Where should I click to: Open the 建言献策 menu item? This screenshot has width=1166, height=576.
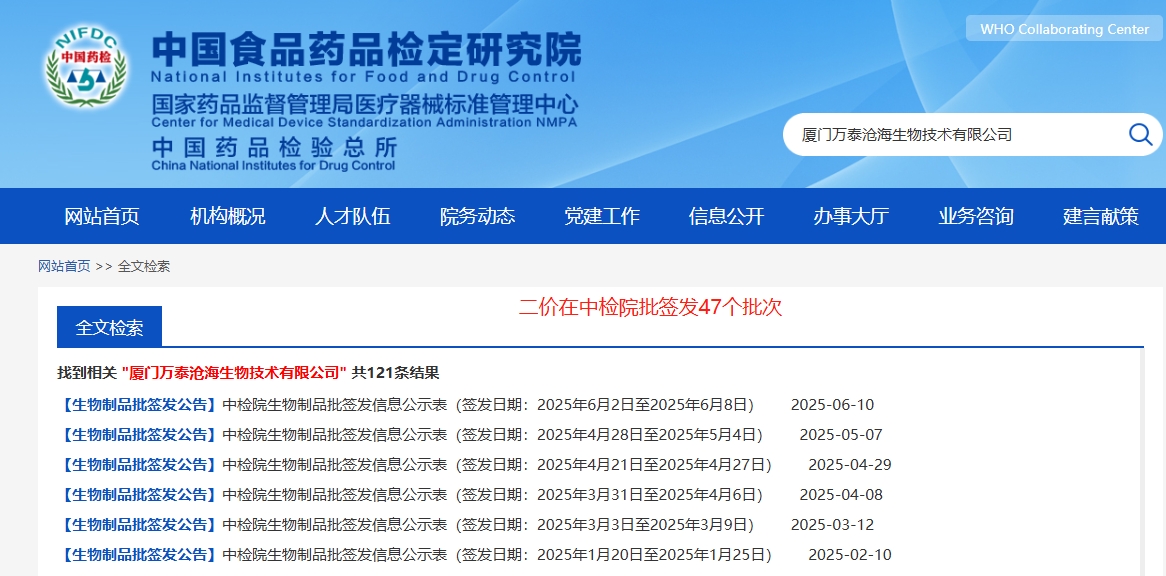pyautogui.click(x=1101, y=216)
